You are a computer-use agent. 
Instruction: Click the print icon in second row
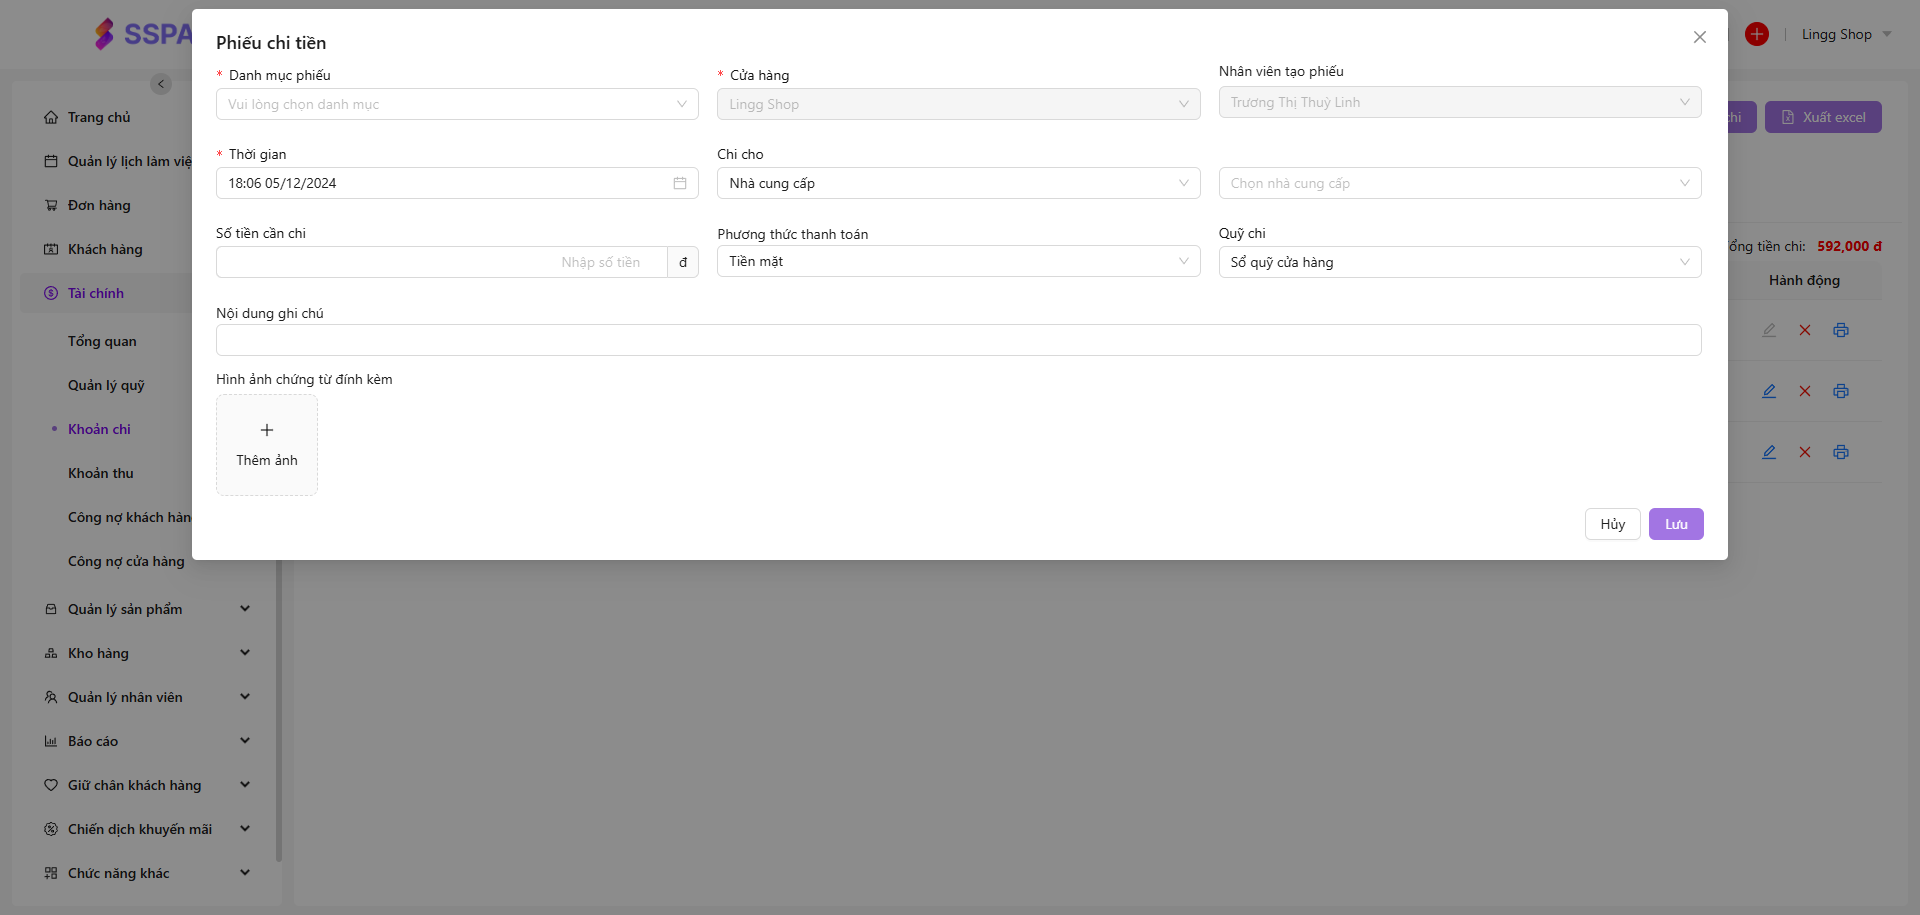tap(1841, 391)
